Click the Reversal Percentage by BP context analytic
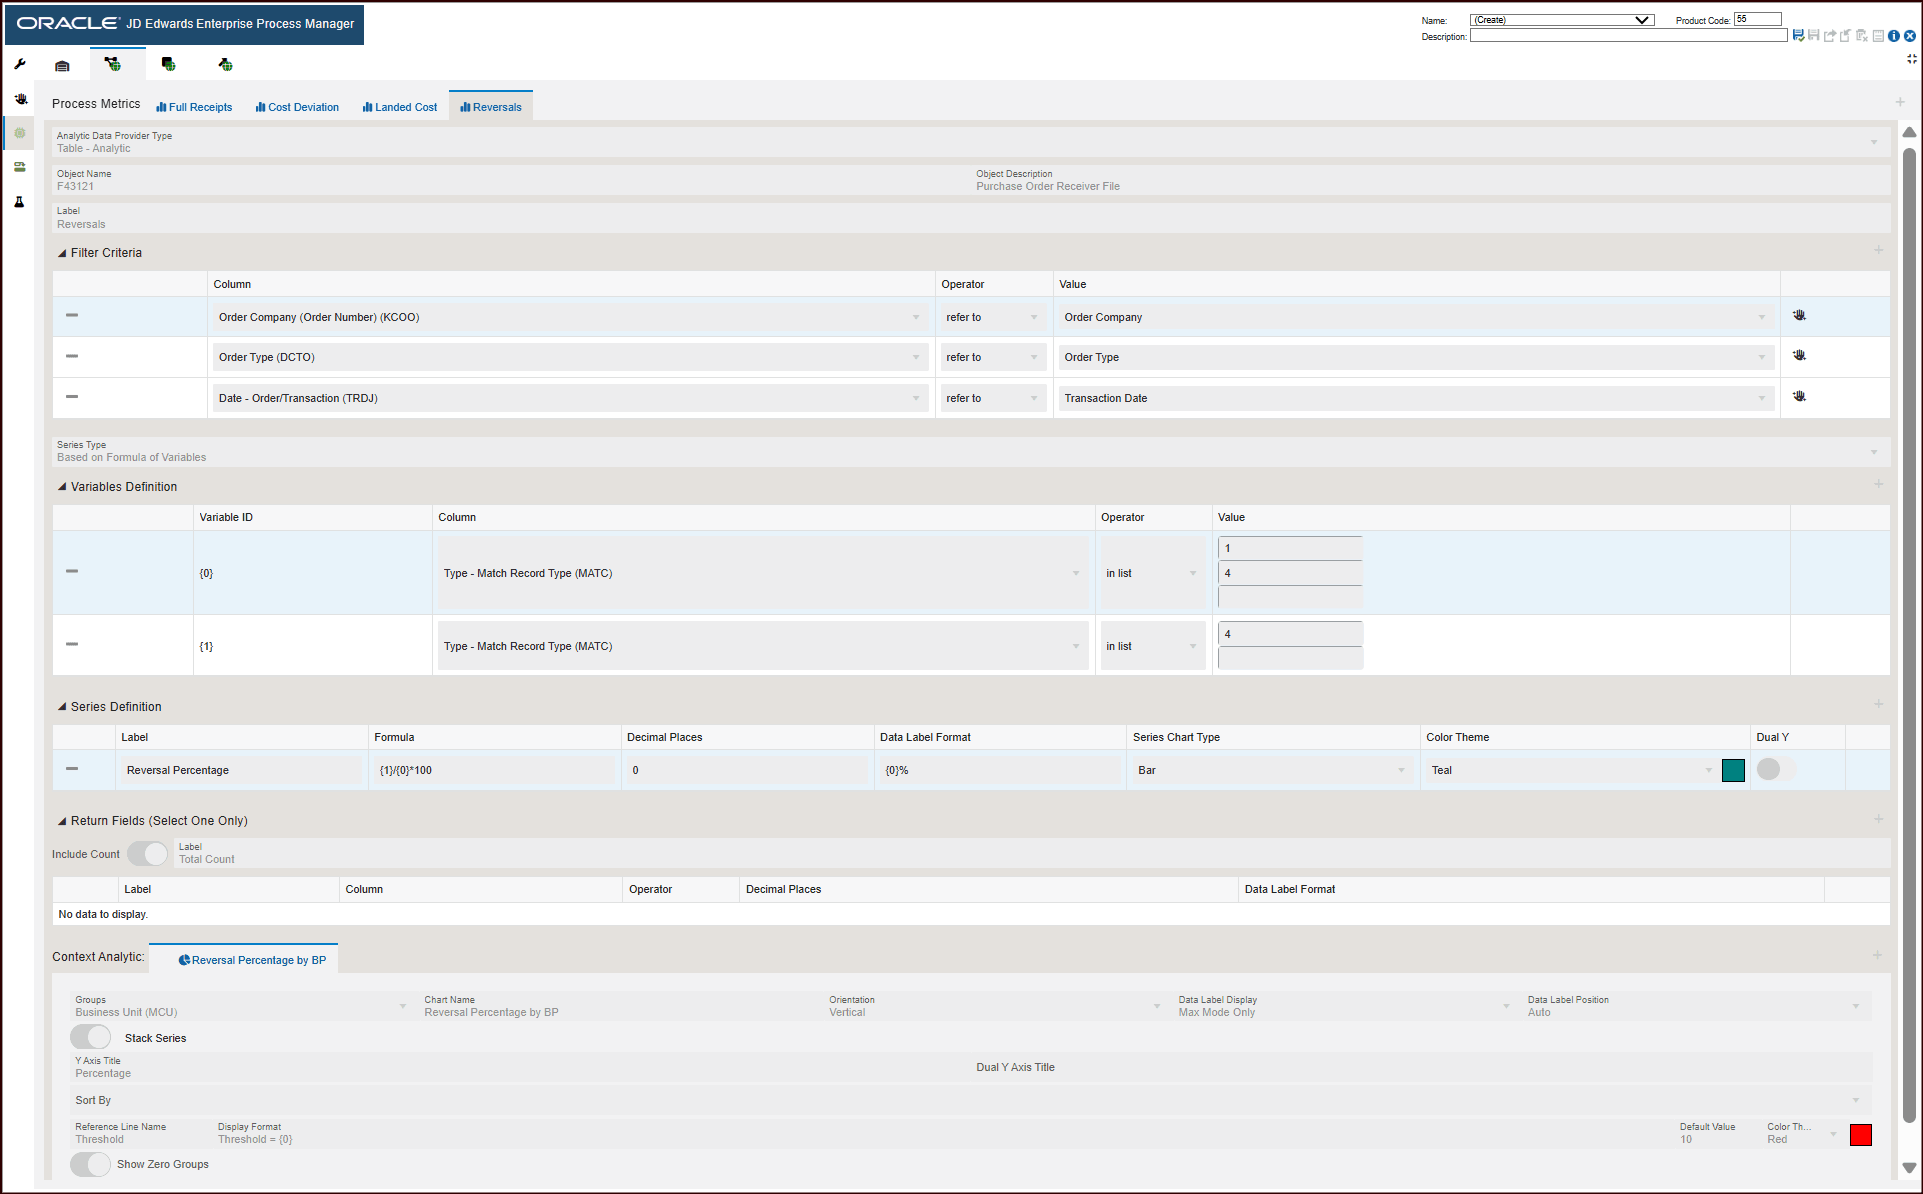 coord(250,959)
